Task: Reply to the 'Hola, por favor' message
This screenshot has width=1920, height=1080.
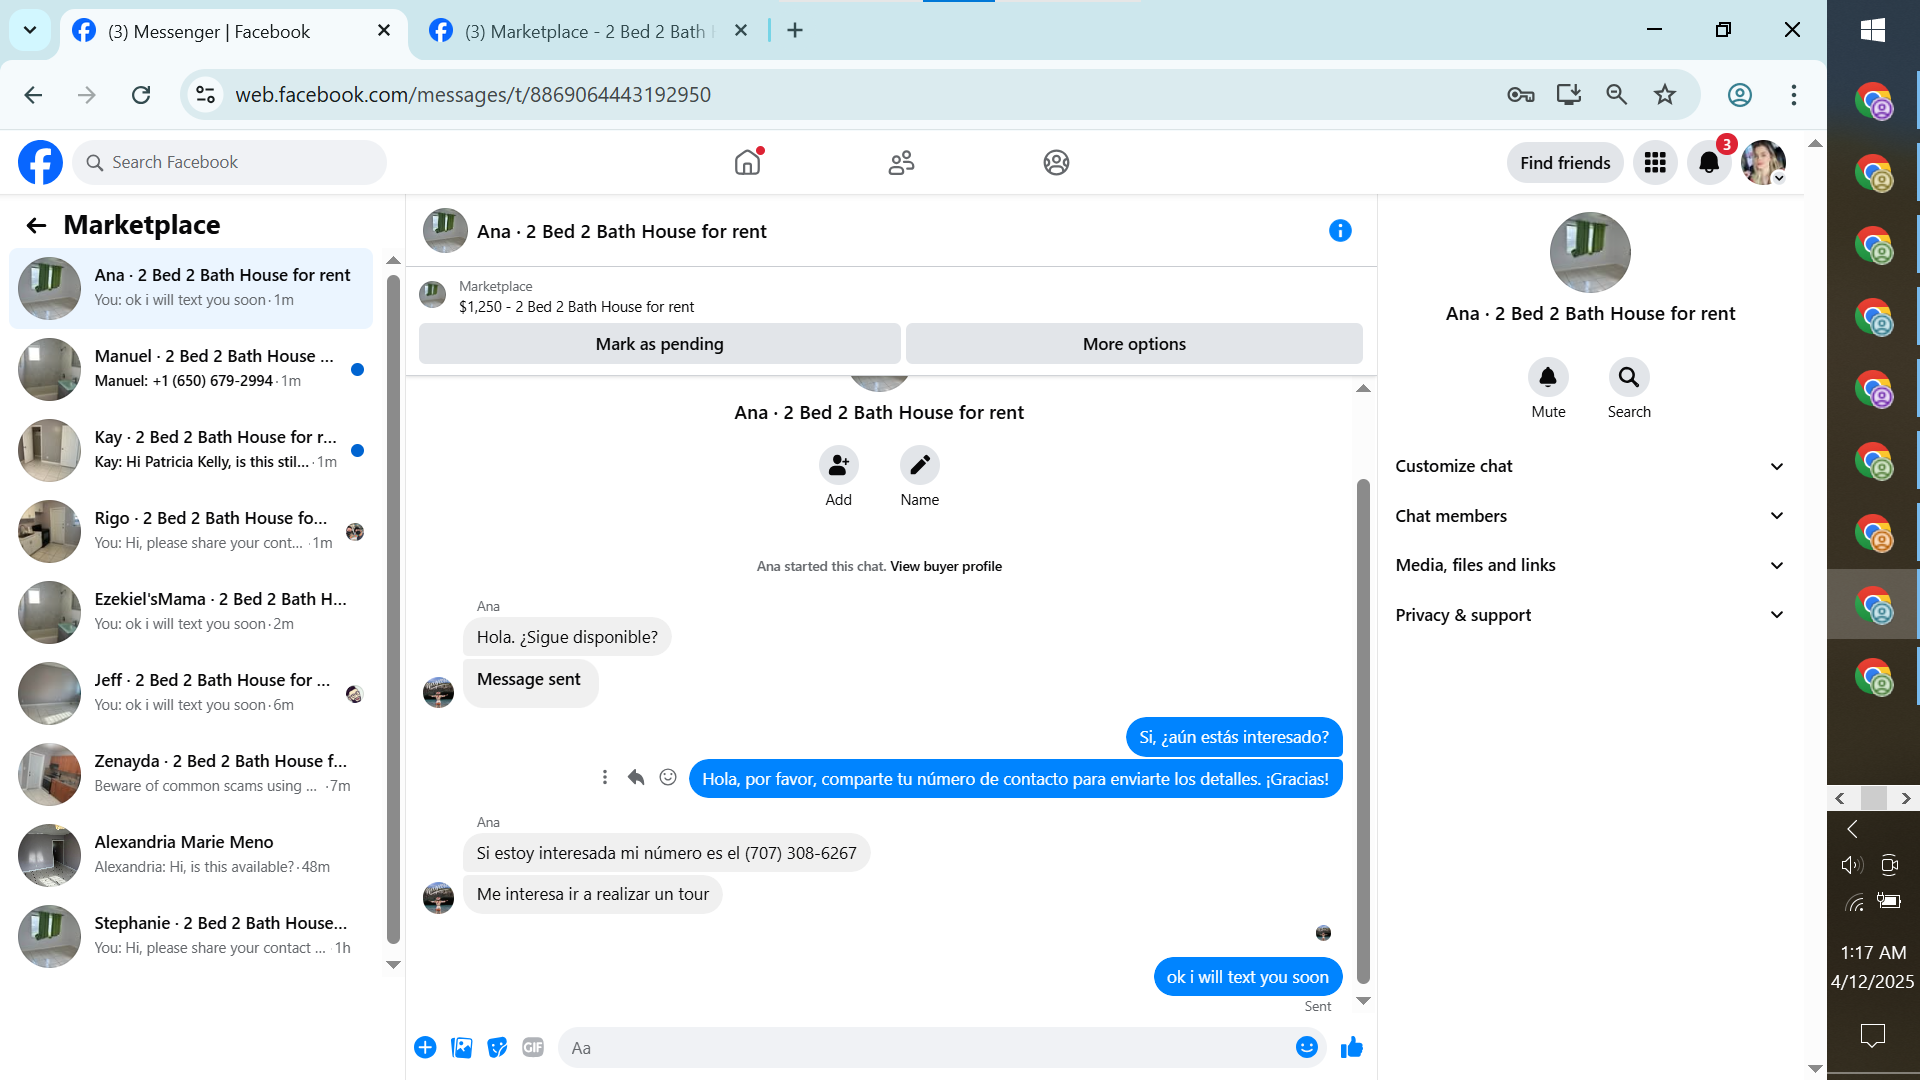Action: [636, 777]
